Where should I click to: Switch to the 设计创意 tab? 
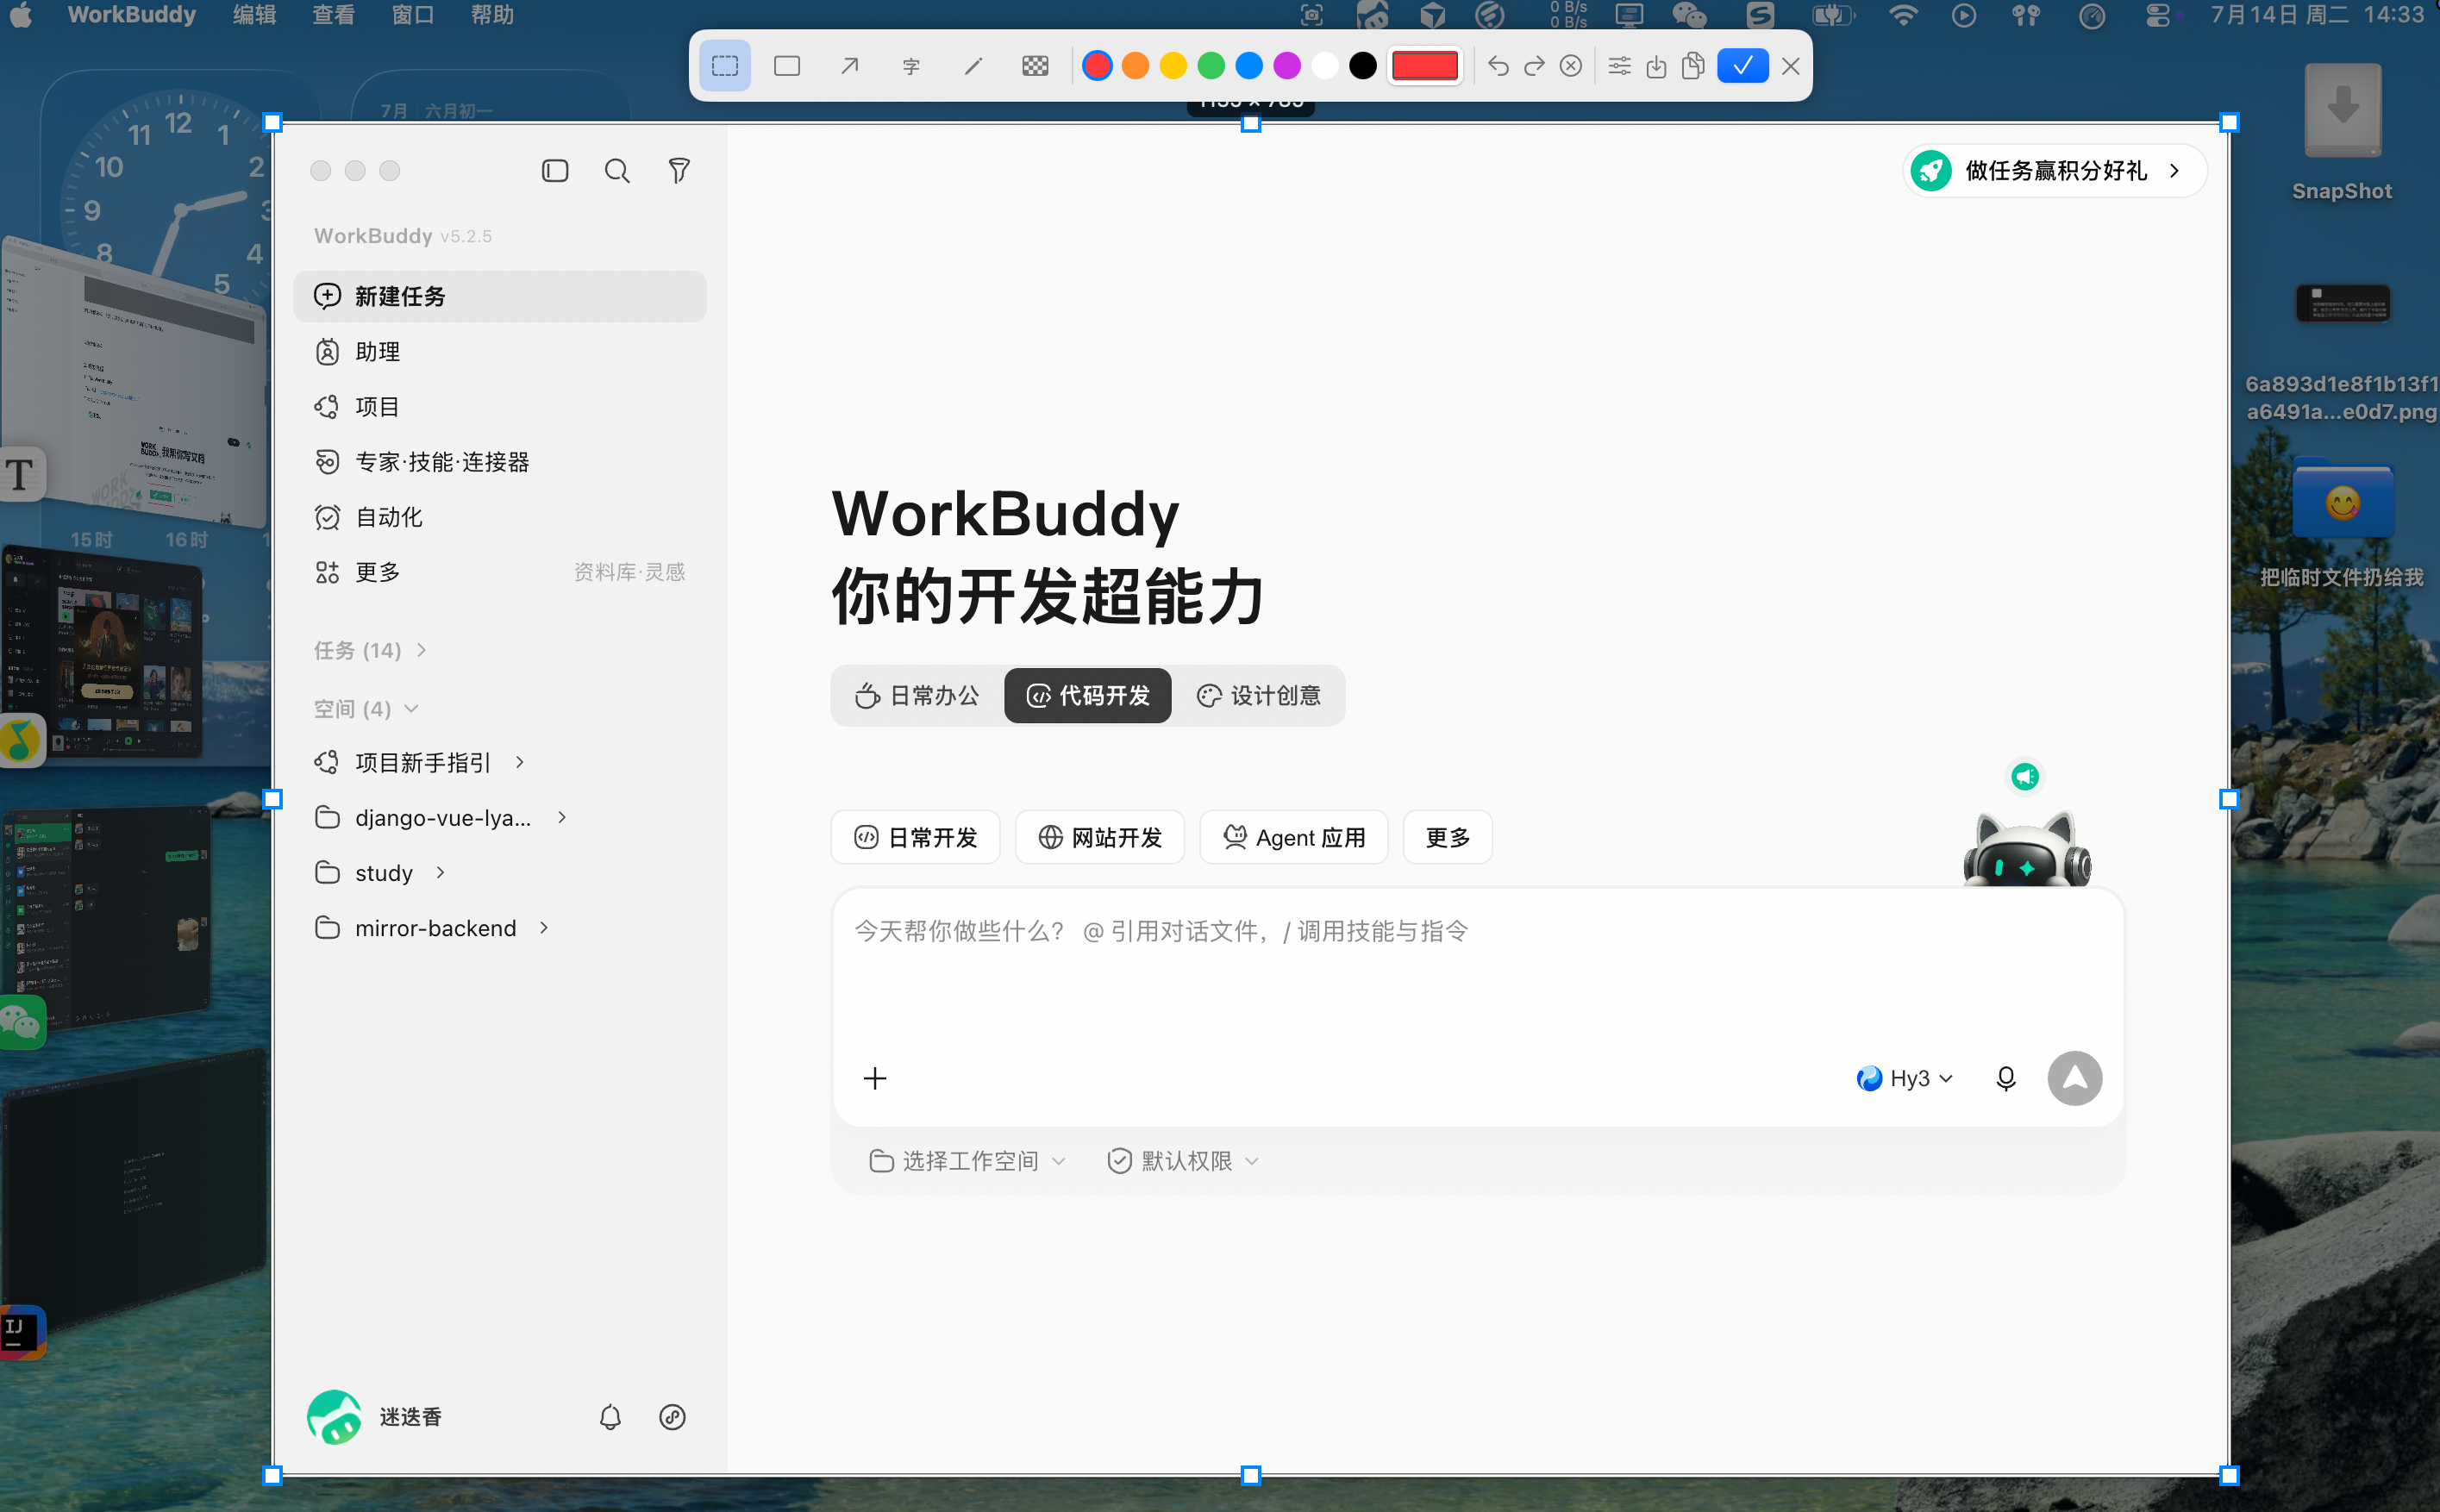[1258, 695]
